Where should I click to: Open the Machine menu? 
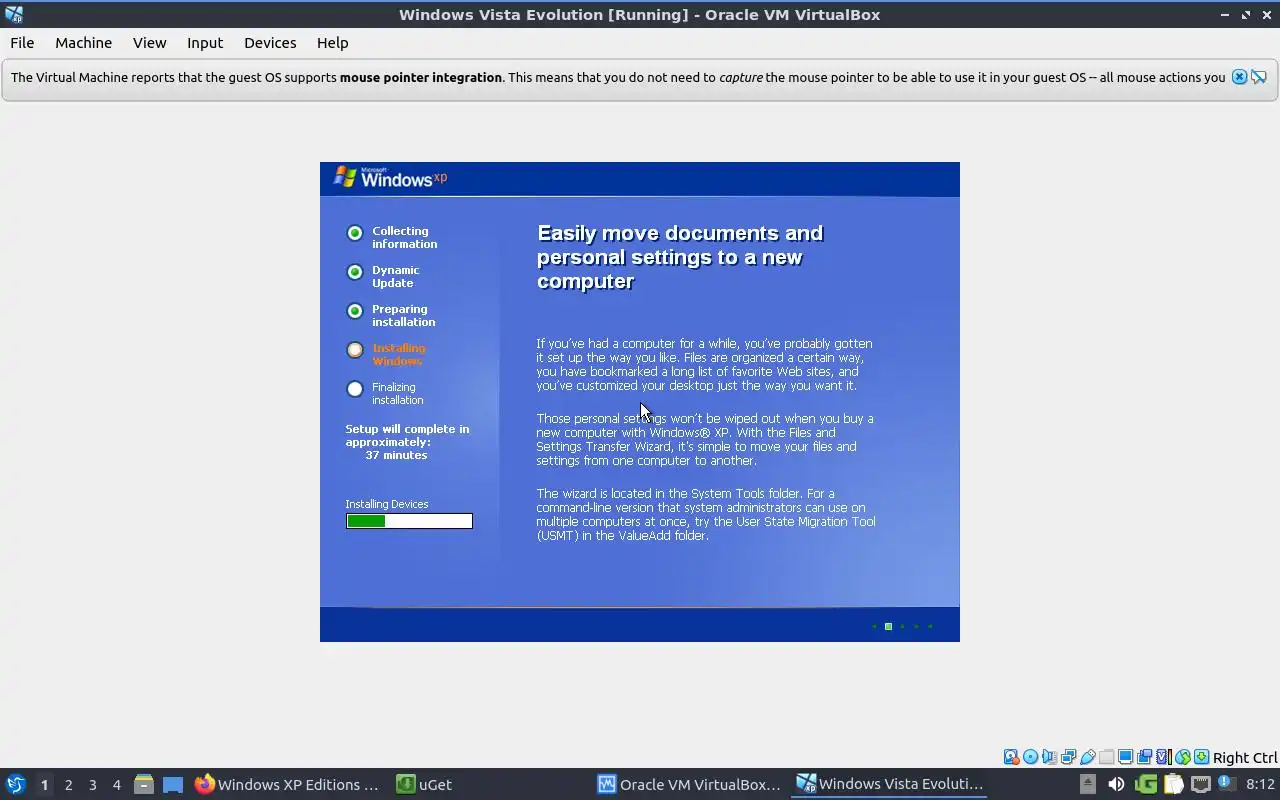(83, 43)
